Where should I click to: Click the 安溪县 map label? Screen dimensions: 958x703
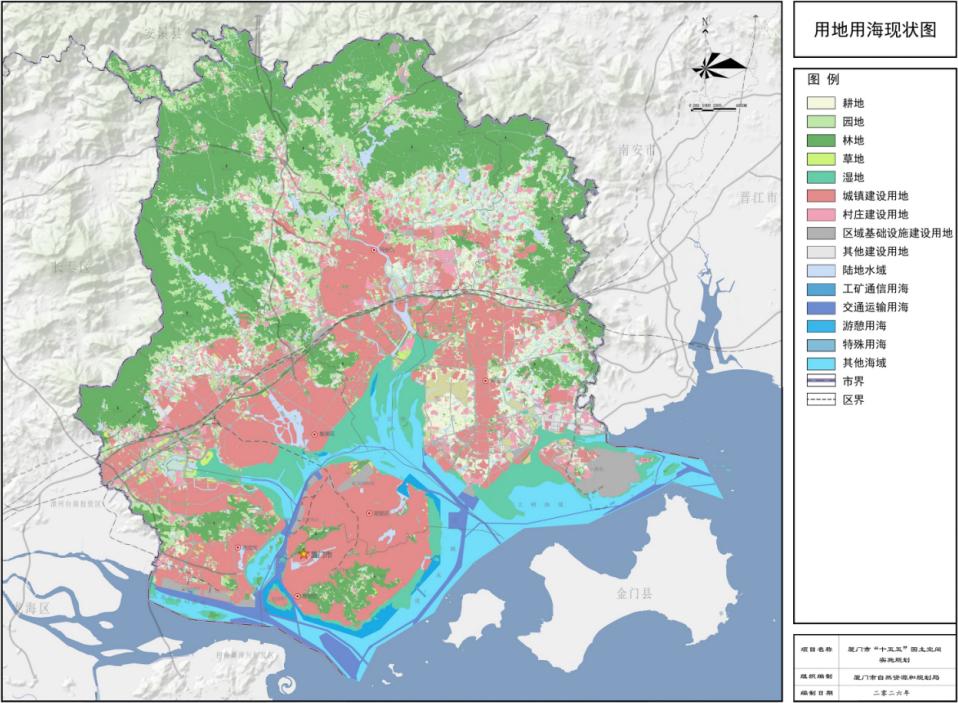coord(163,34)
